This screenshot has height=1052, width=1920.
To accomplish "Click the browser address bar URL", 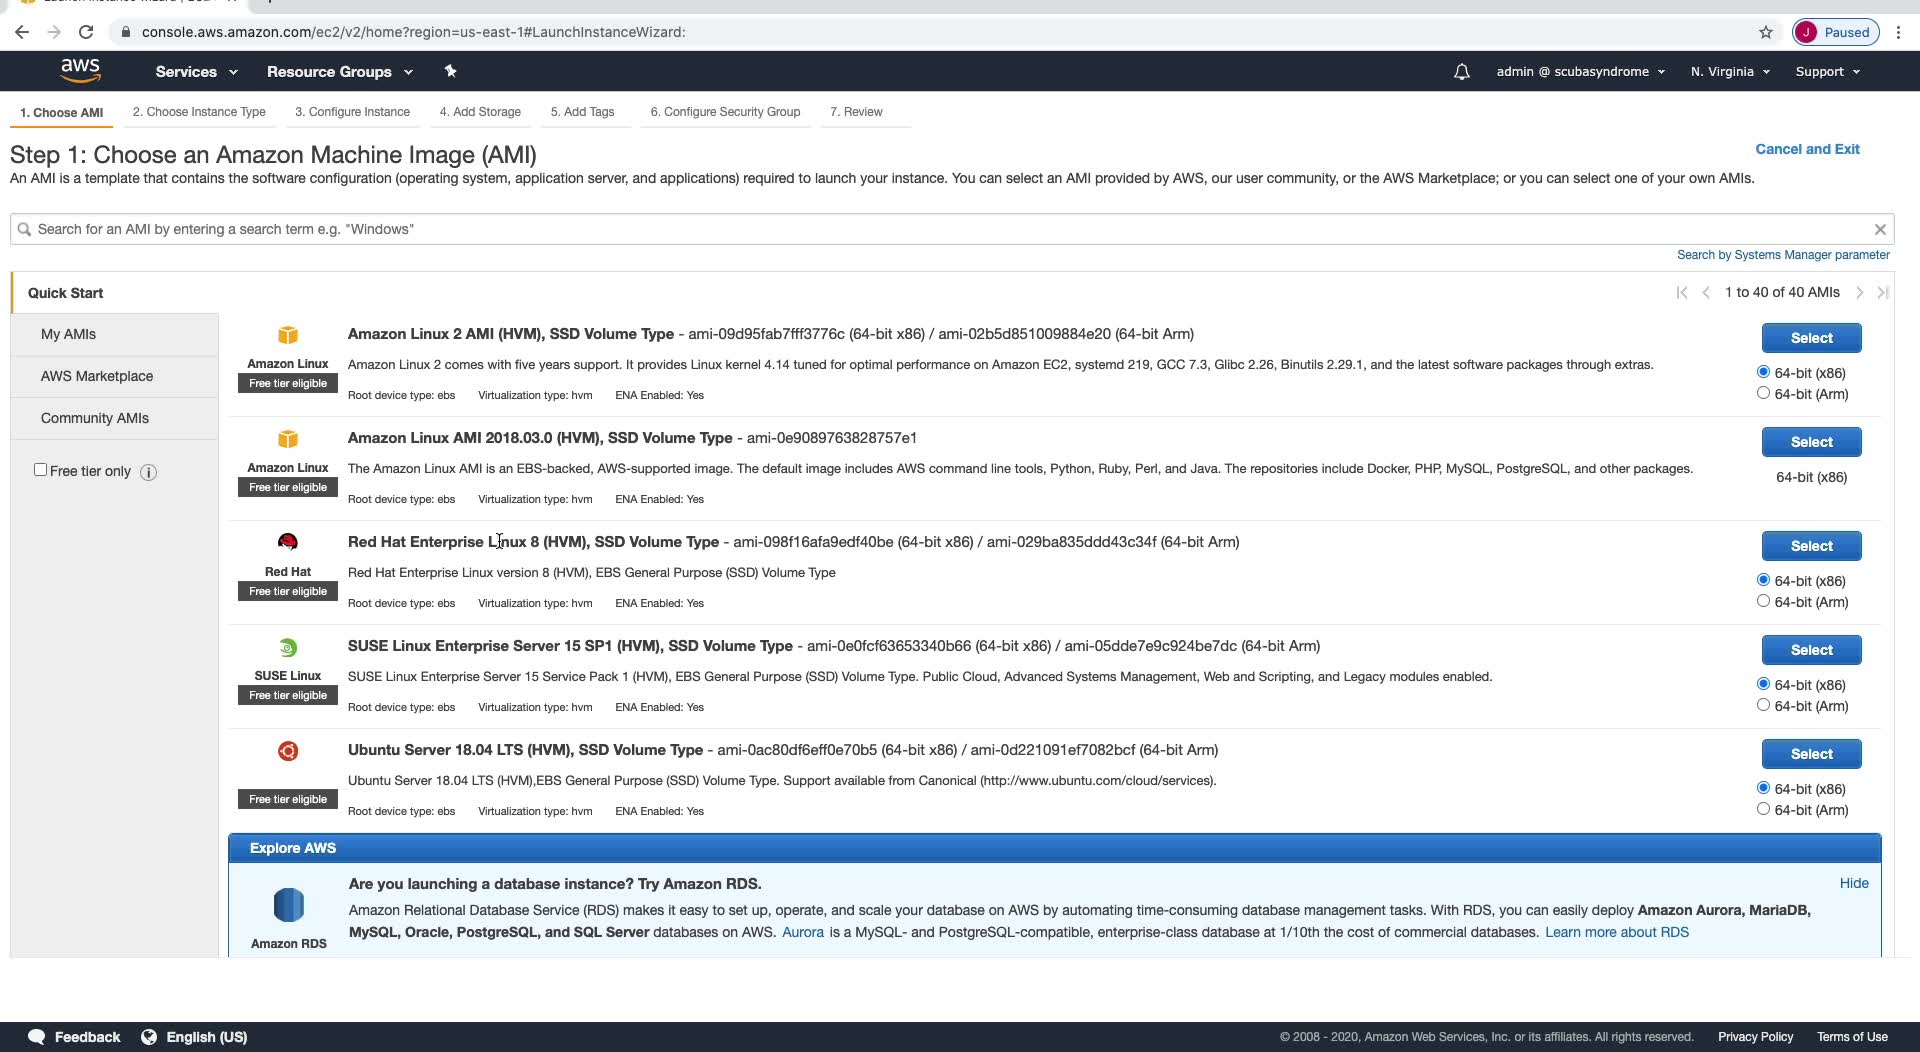I will pos(413,32).
